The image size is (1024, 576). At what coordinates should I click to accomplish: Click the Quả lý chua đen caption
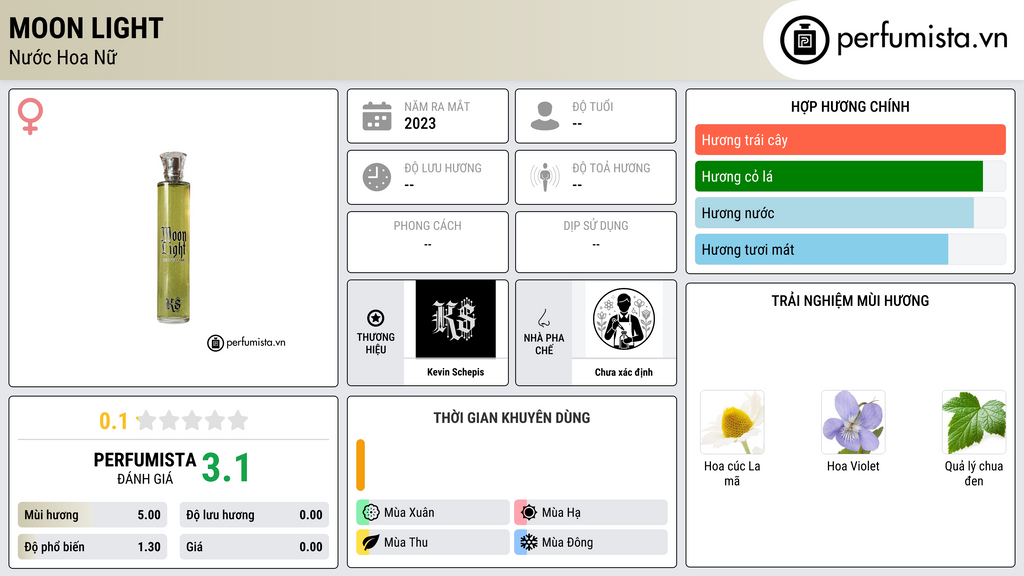tap(974, 473)
